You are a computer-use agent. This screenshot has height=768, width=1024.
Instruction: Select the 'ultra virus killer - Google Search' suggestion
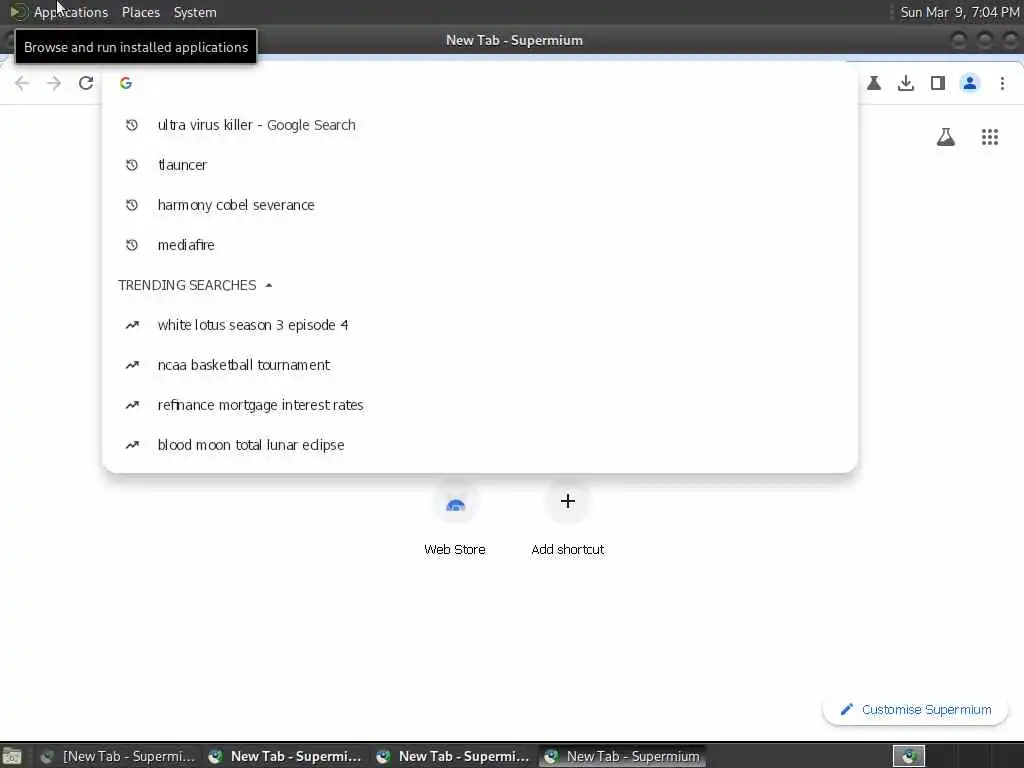tap(480, 125)
